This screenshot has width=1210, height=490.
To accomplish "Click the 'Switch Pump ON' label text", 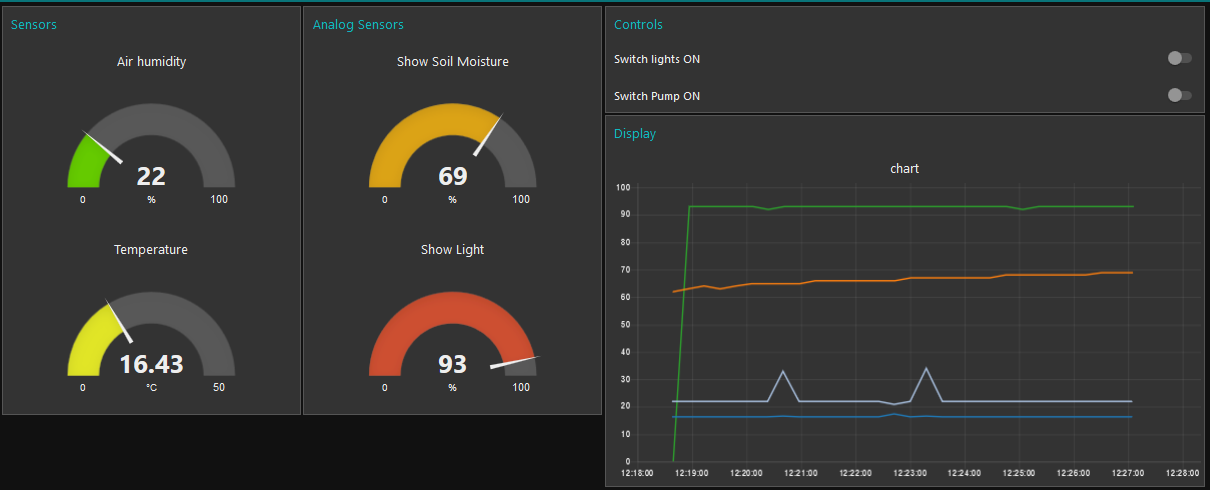I will click(x=657, y=96).
